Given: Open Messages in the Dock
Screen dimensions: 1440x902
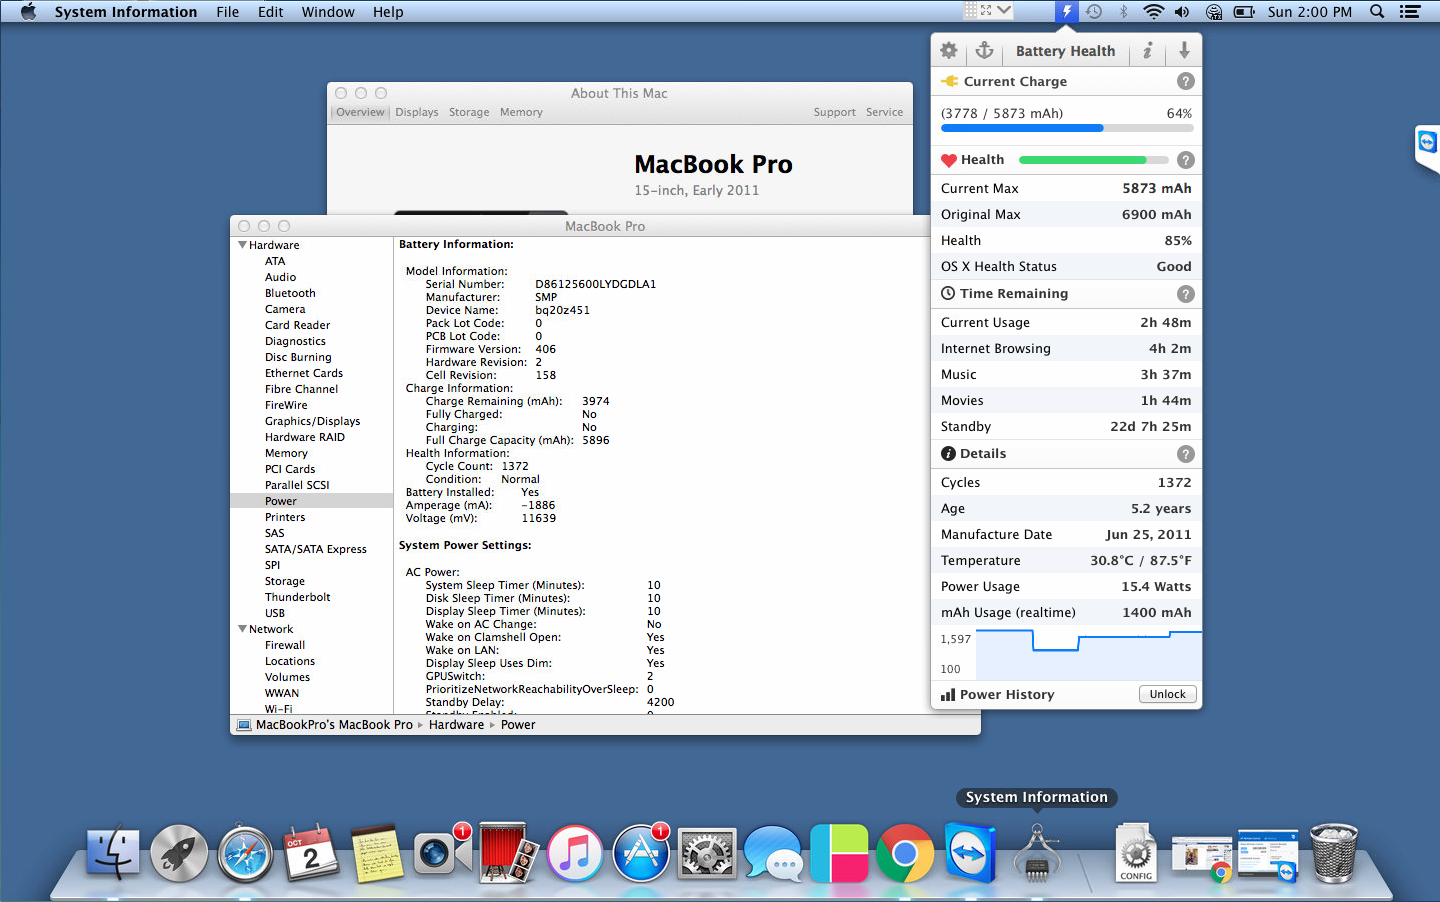Looking at the screenshot, I should pyautogui.click(x=773, y=854).
